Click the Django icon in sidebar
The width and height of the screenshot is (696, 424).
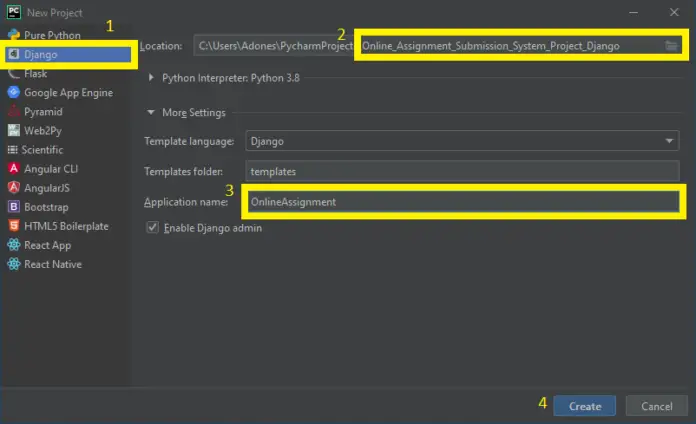[x=14, y=54]
